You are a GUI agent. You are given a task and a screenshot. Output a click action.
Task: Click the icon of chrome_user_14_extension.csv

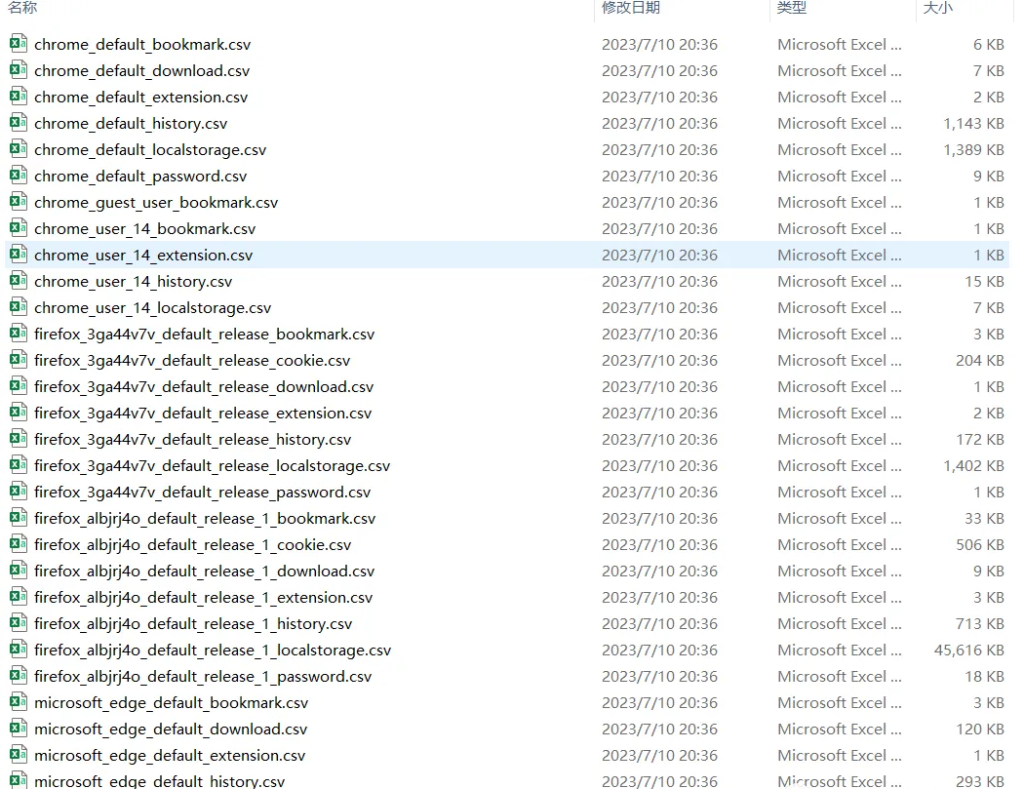tap(18, 255)
